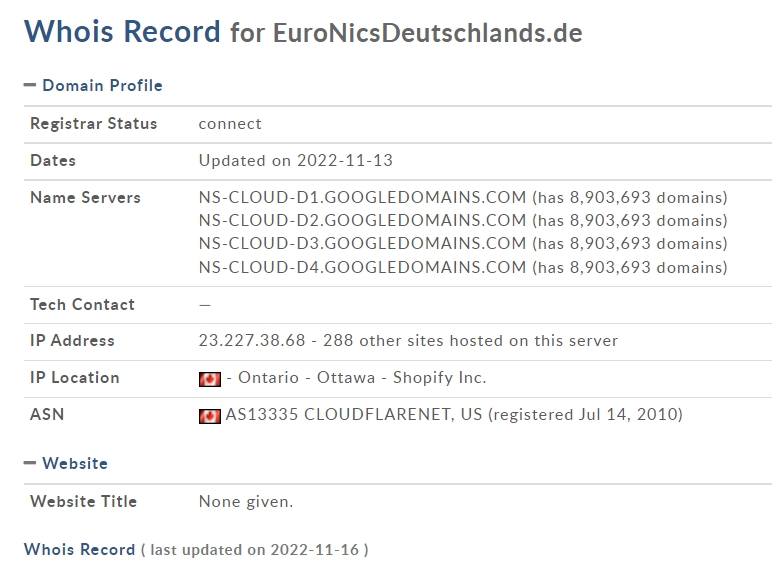This screenshot has width=772, height=566.
Task: Click the Canada flag next to Ontario
Action: pyautogui.click(x=210, y=379)
